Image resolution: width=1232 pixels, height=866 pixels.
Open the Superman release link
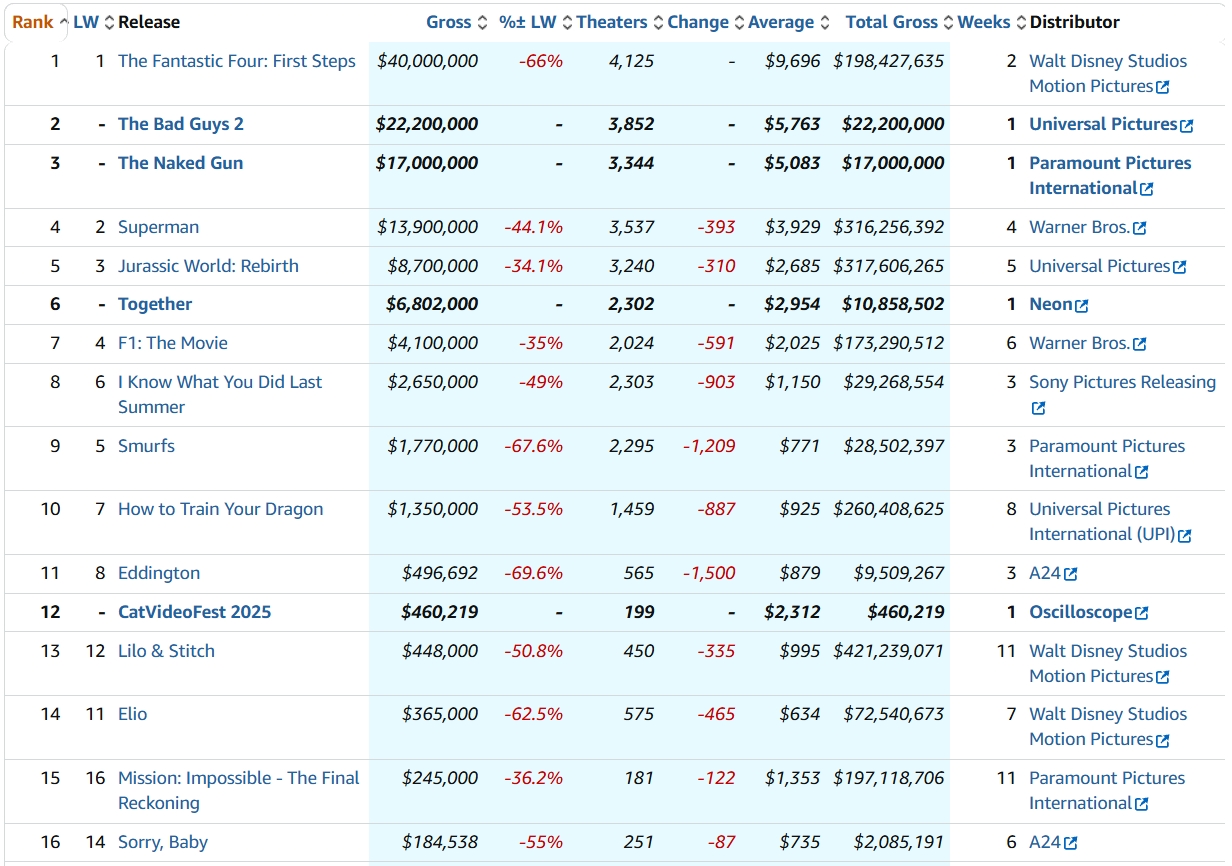pos(158,227)
